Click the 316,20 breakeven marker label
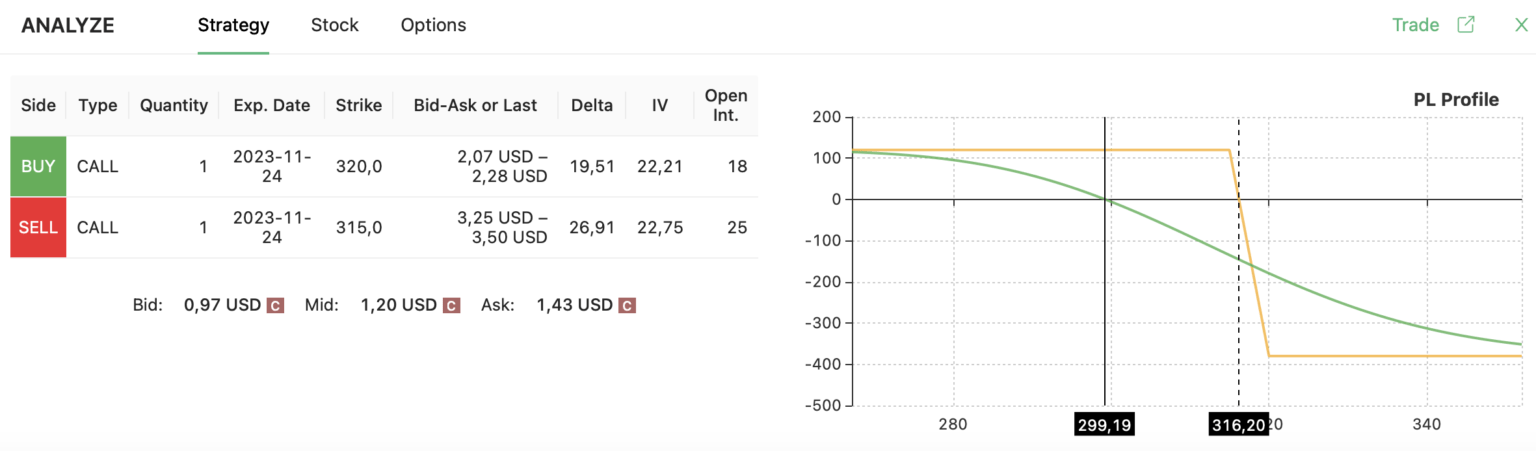This screenshot has width=1536, height=451. pyautogui.click(x=1238, y=425)
